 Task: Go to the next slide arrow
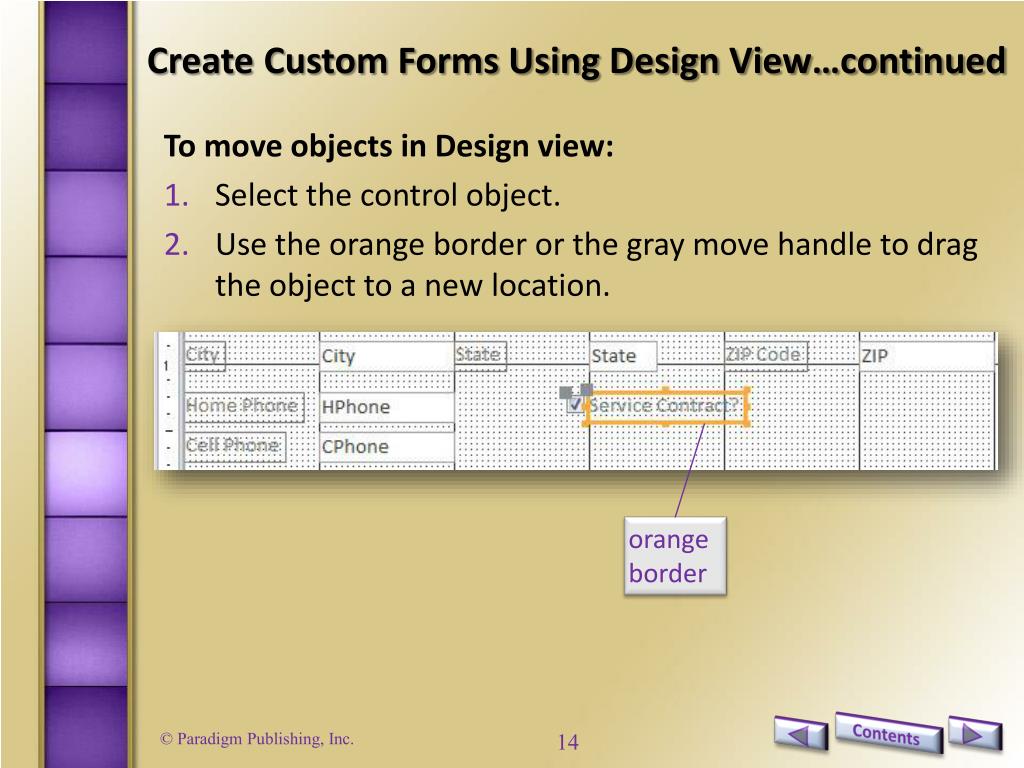pyautogui.click(x=974, y=734)
